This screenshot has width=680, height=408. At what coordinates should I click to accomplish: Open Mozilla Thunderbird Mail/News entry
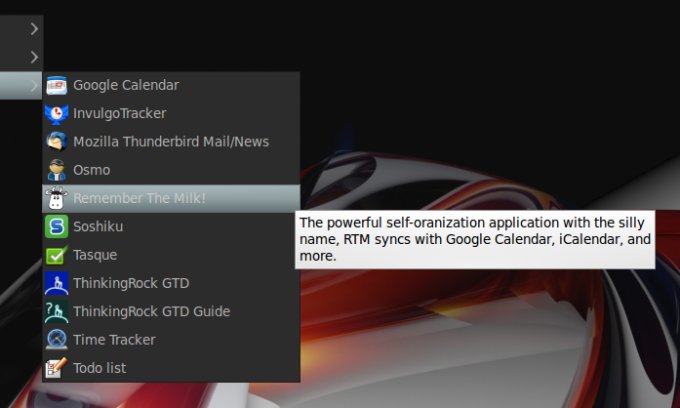click(171, 142)
